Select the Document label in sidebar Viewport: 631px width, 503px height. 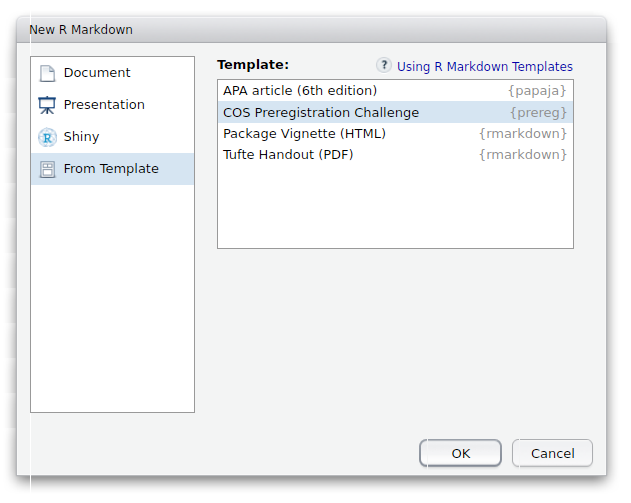pos(97,73)
